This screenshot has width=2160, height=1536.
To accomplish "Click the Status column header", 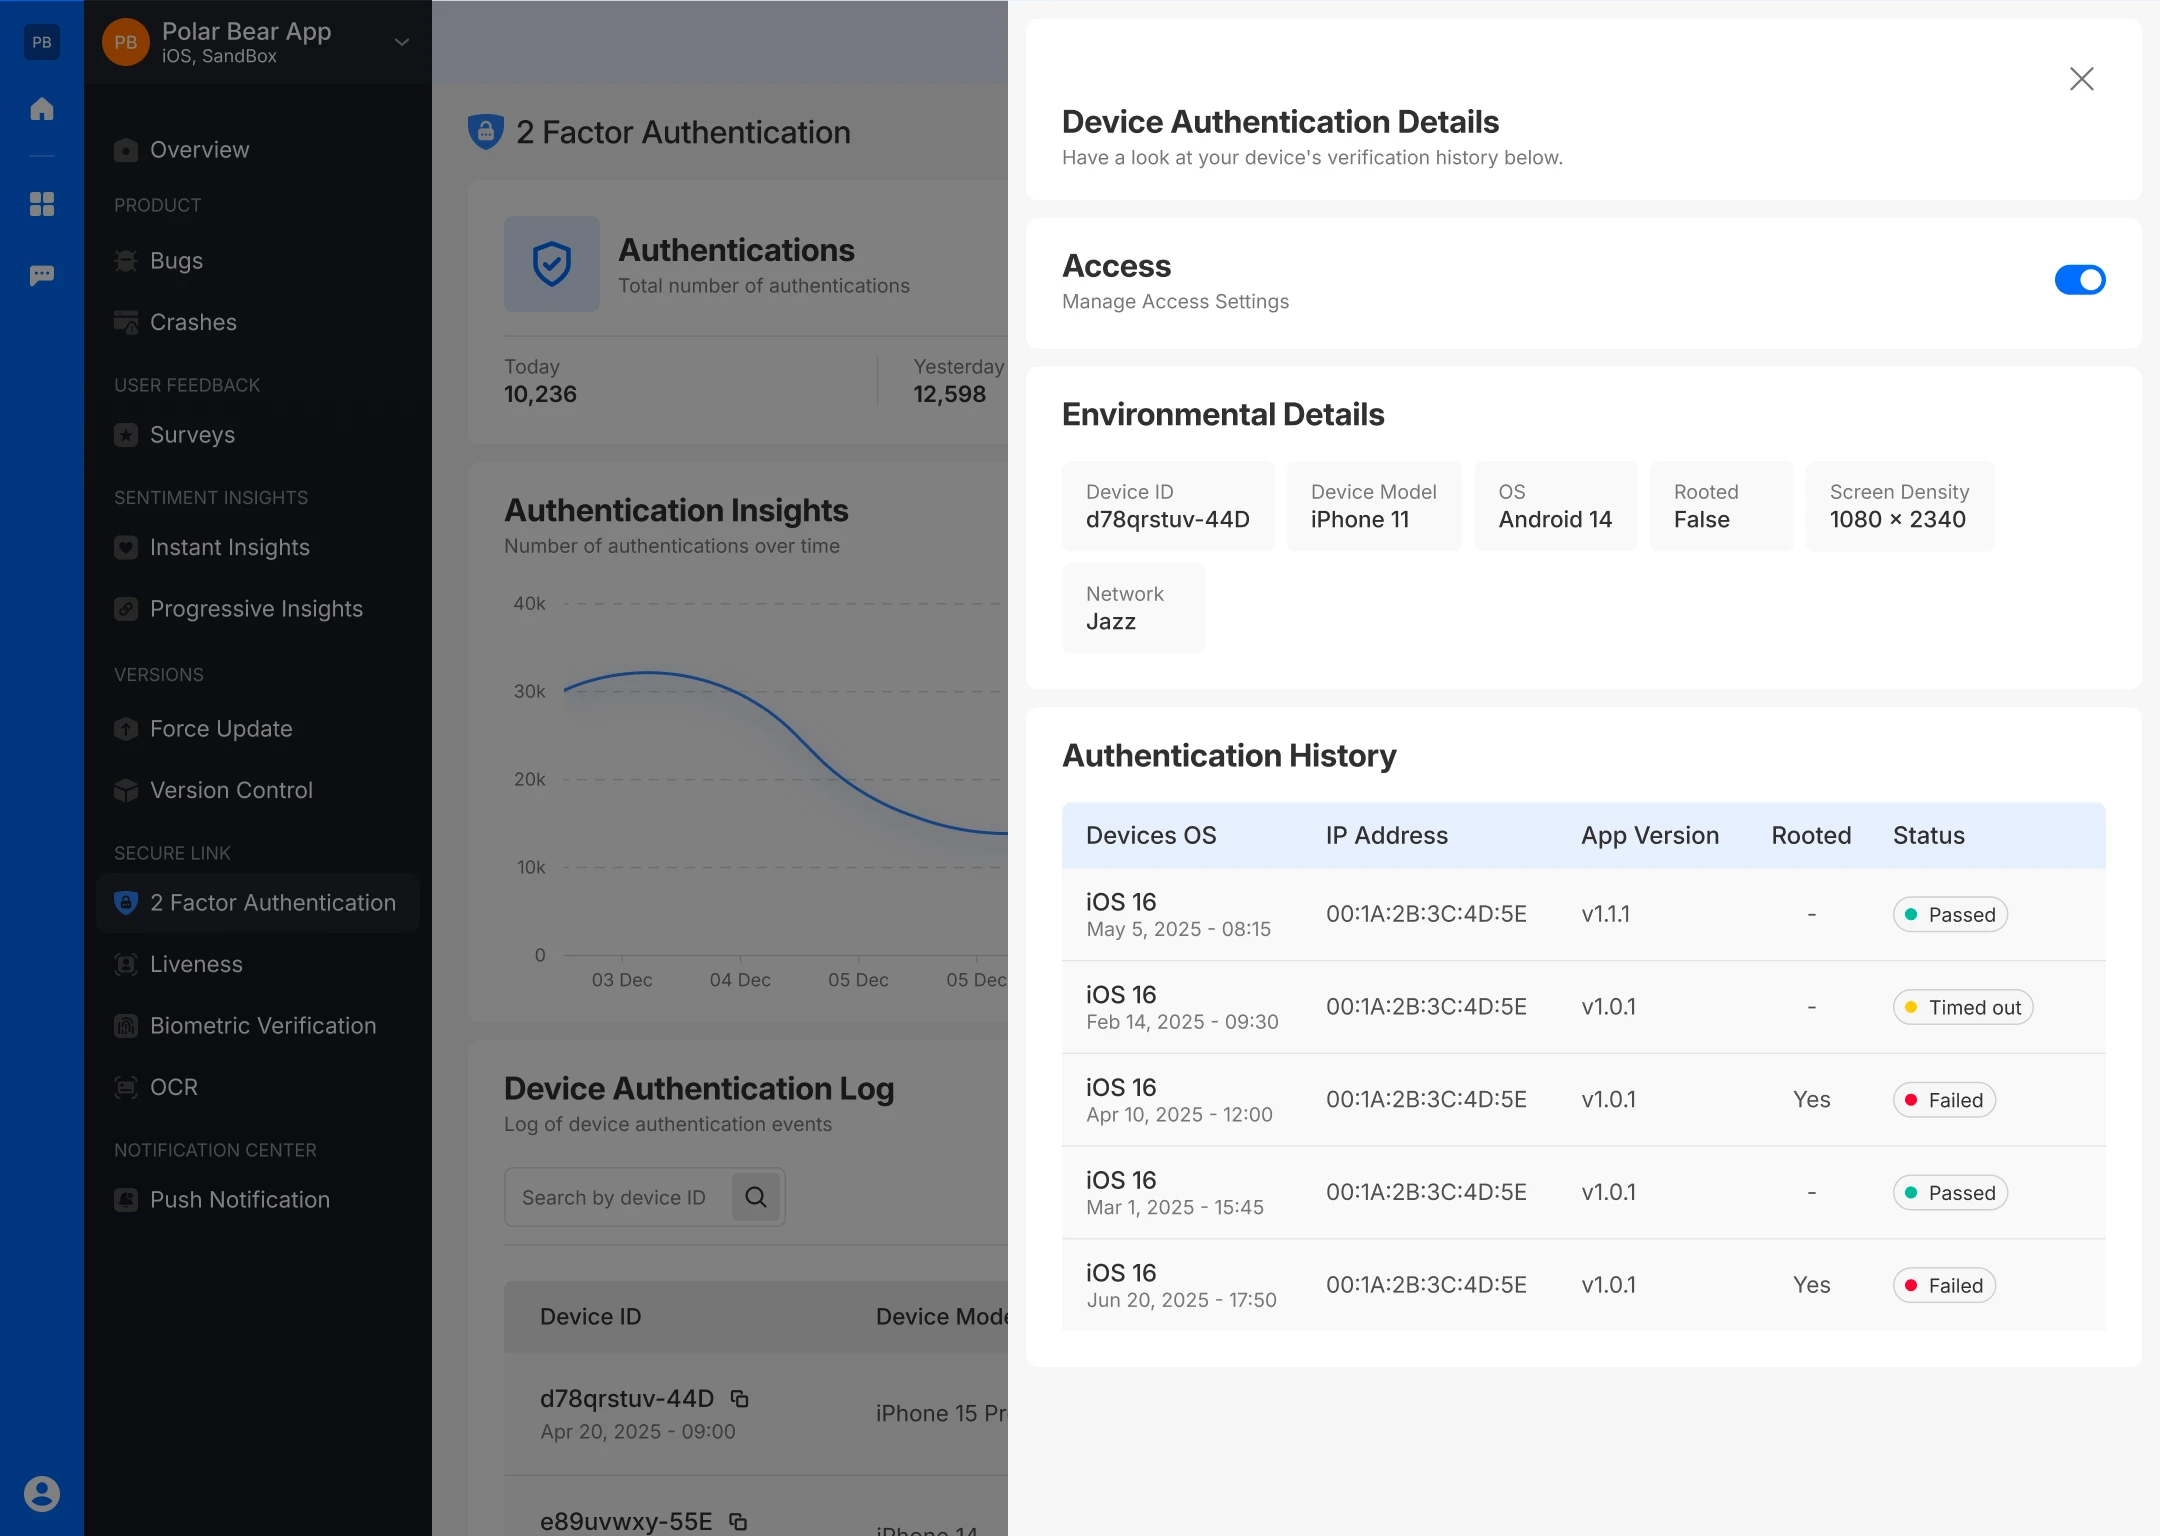I will point(1928,835).
